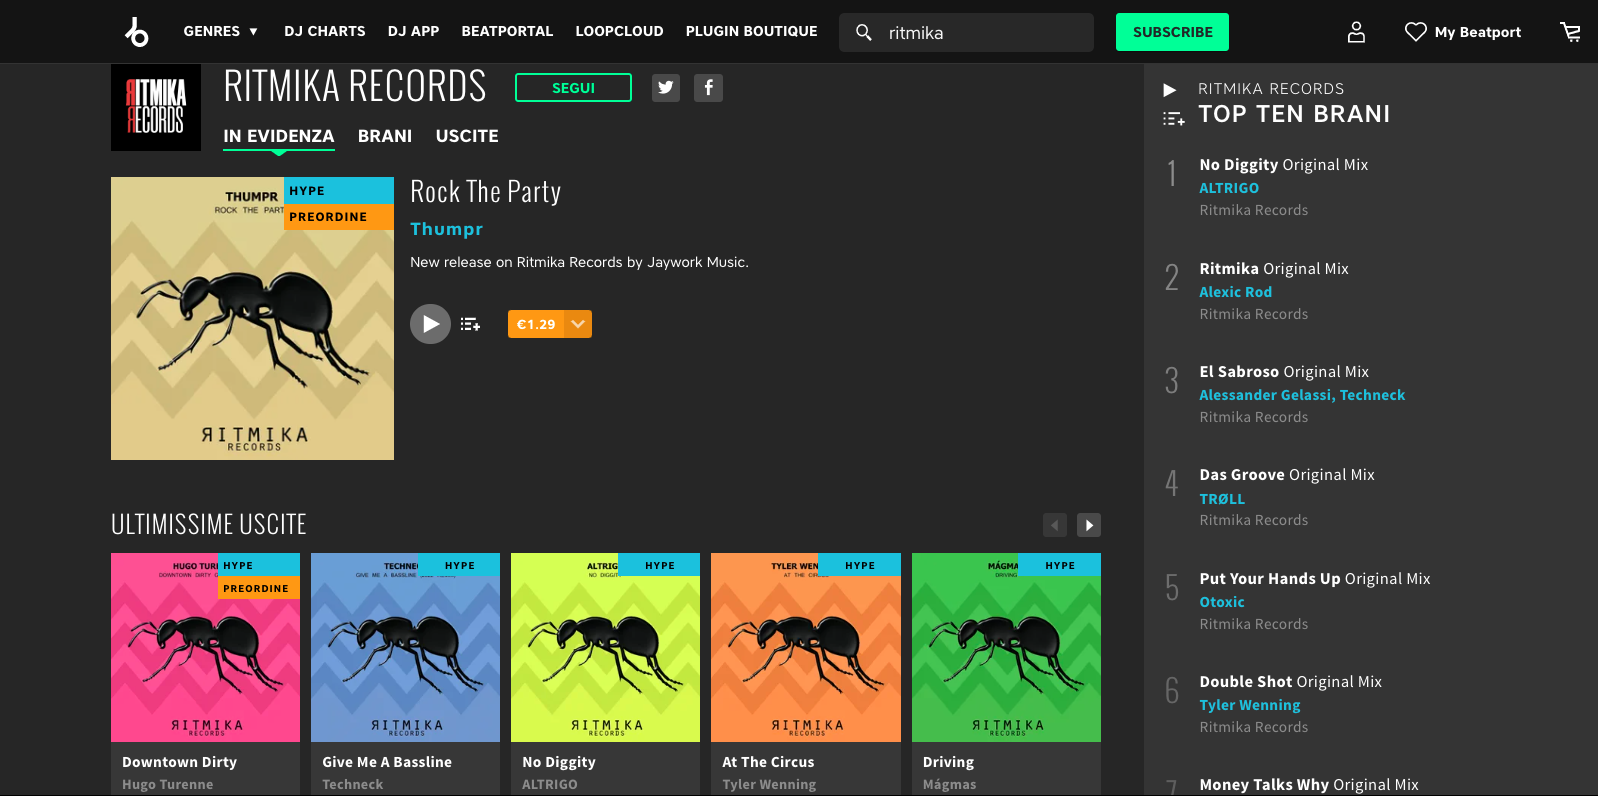This screenshot has width=1598, height=796.
Task: Open the Beatport logo home link
Action: (x=137, y=32)
